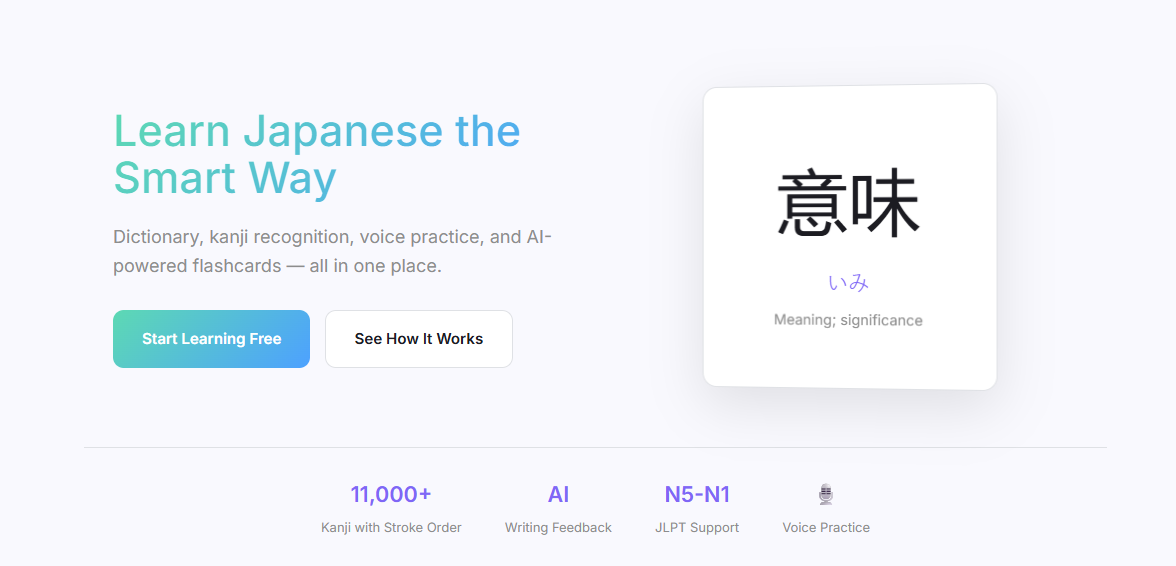The width and height of the screenshot is (1176, 566).
Task: Select the 意味 flashcard
Action: pyautogui.click(x=850, y=237)
